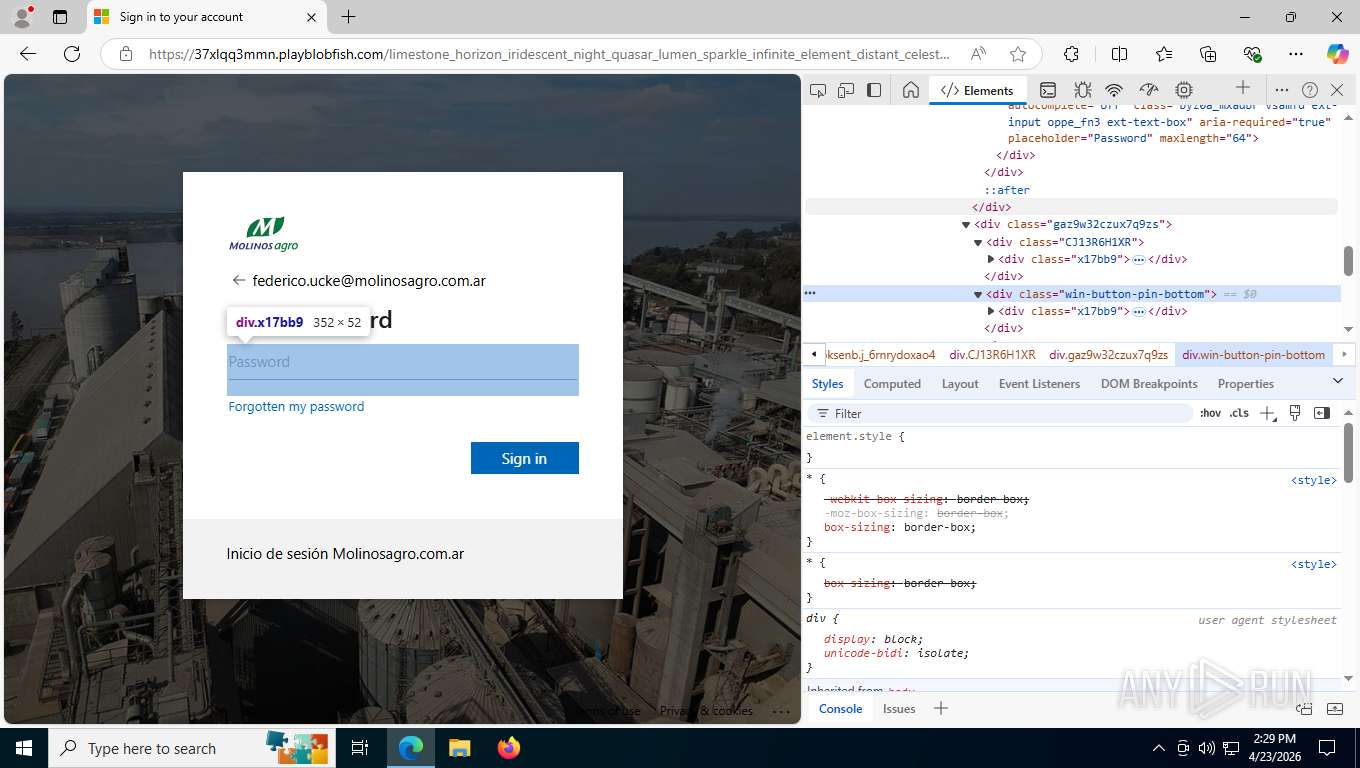
Task: Expand x17bb9 div under CJ13R6H1XR
Action: (x=990, y=259)
